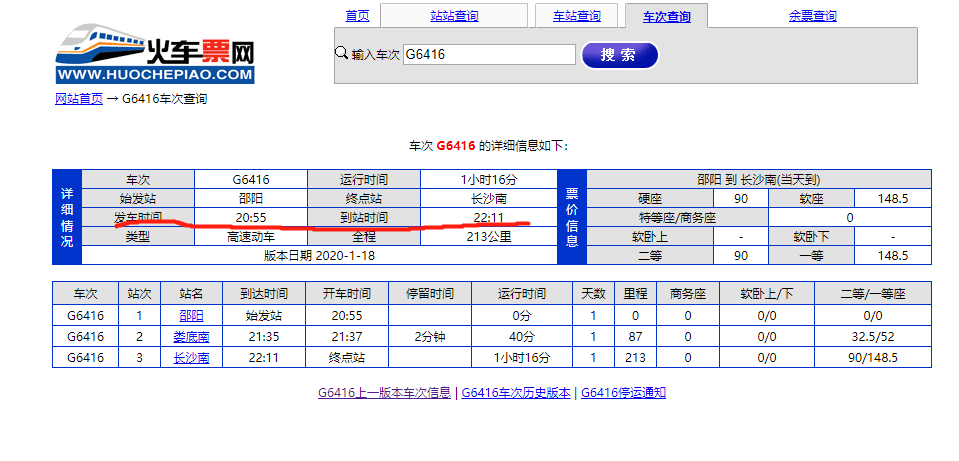Click the 213公里 distance cell
959x461 pixels.
(489, 237)
